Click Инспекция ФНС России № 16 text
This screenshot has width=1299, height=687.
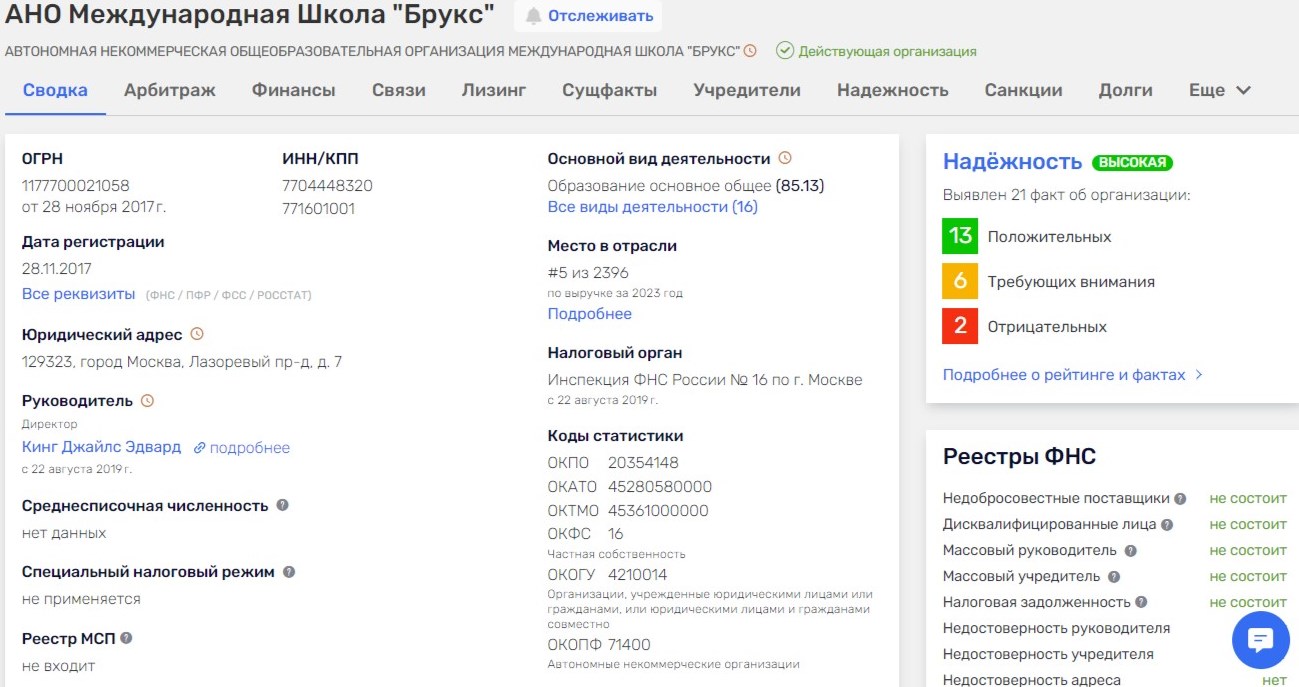pos(705,380)
